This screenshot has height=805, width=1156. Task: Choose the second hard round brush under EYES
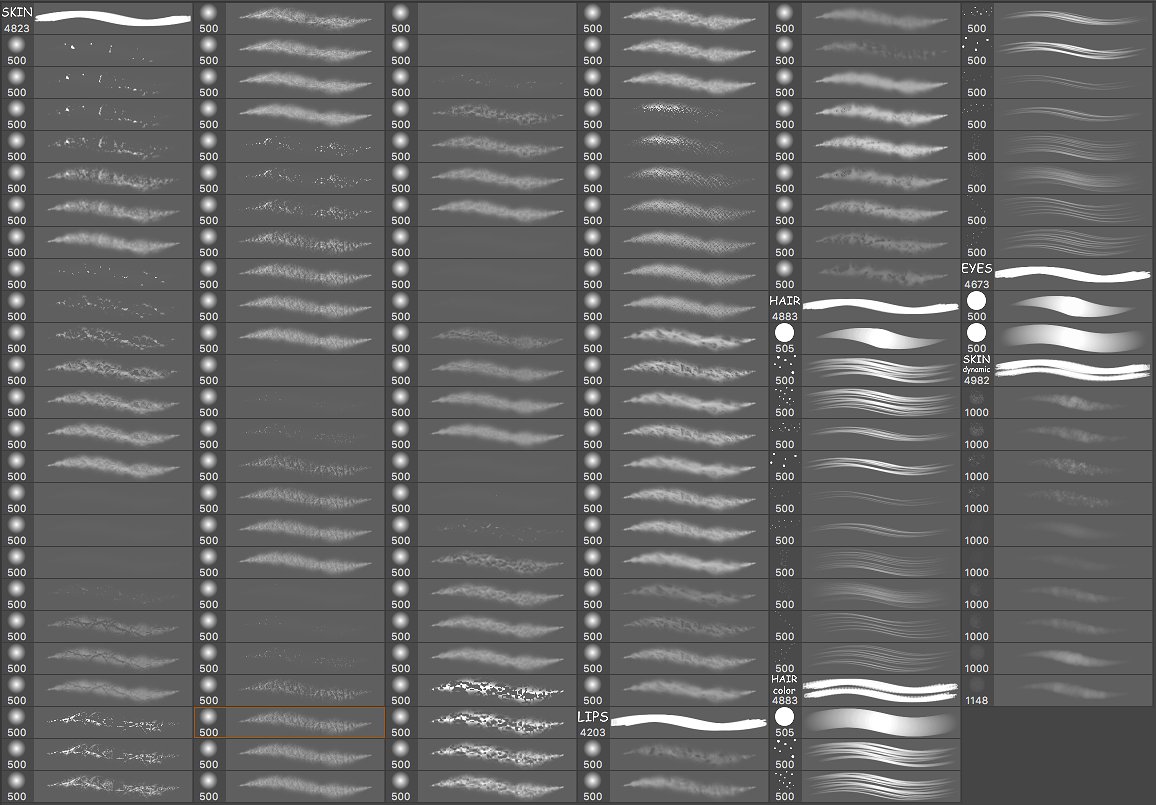pos(1057,338)
